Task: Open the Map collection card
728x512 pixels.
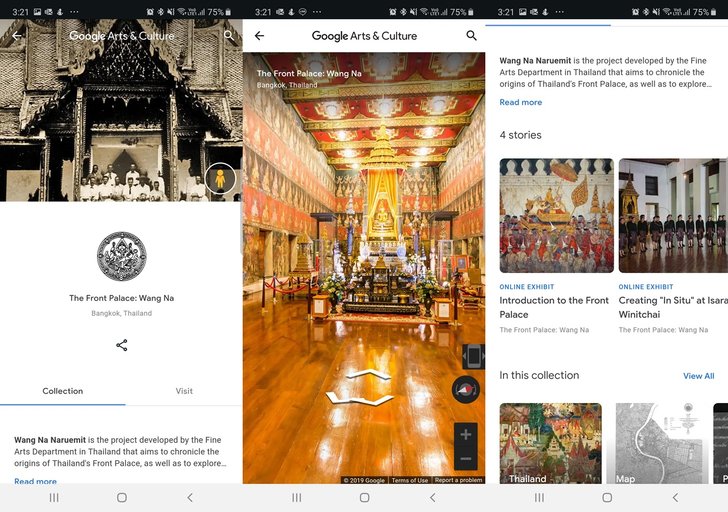Action: click(x=657, y=443)
